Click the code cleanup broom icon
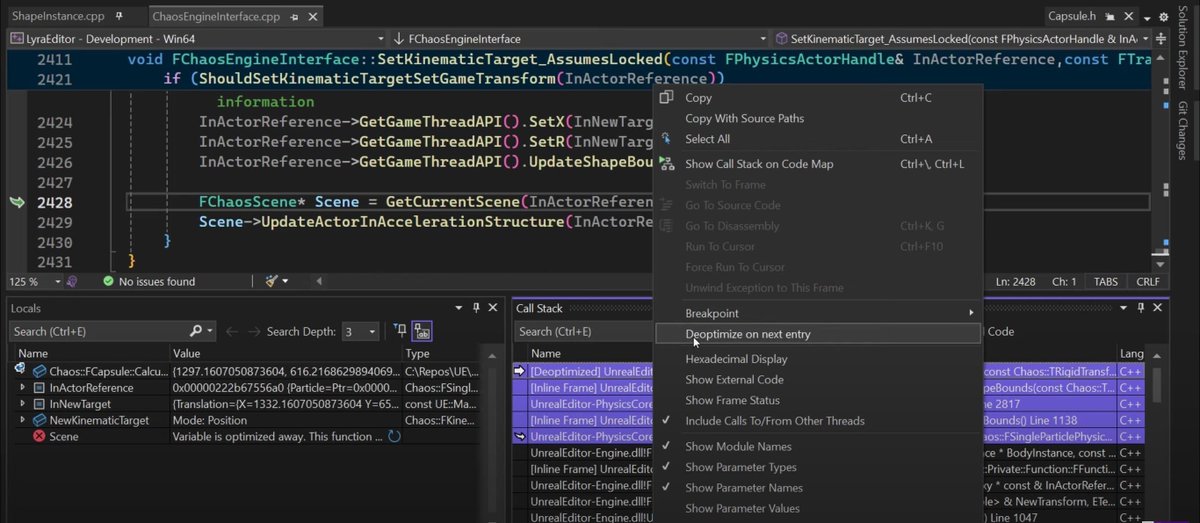The width and height of the screenshot is (1200, 523). [x=271, y=282]
